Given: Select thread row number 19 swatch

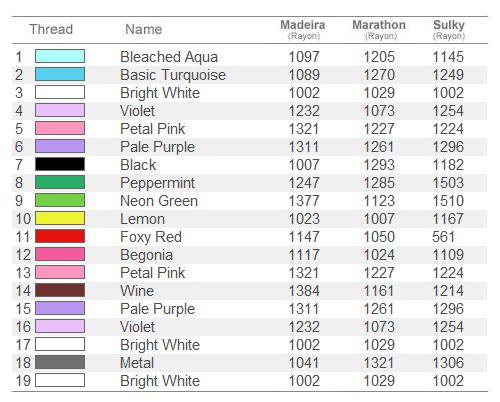Looking at the screenshot, I should pyautogui.click(x=60, y=380).
